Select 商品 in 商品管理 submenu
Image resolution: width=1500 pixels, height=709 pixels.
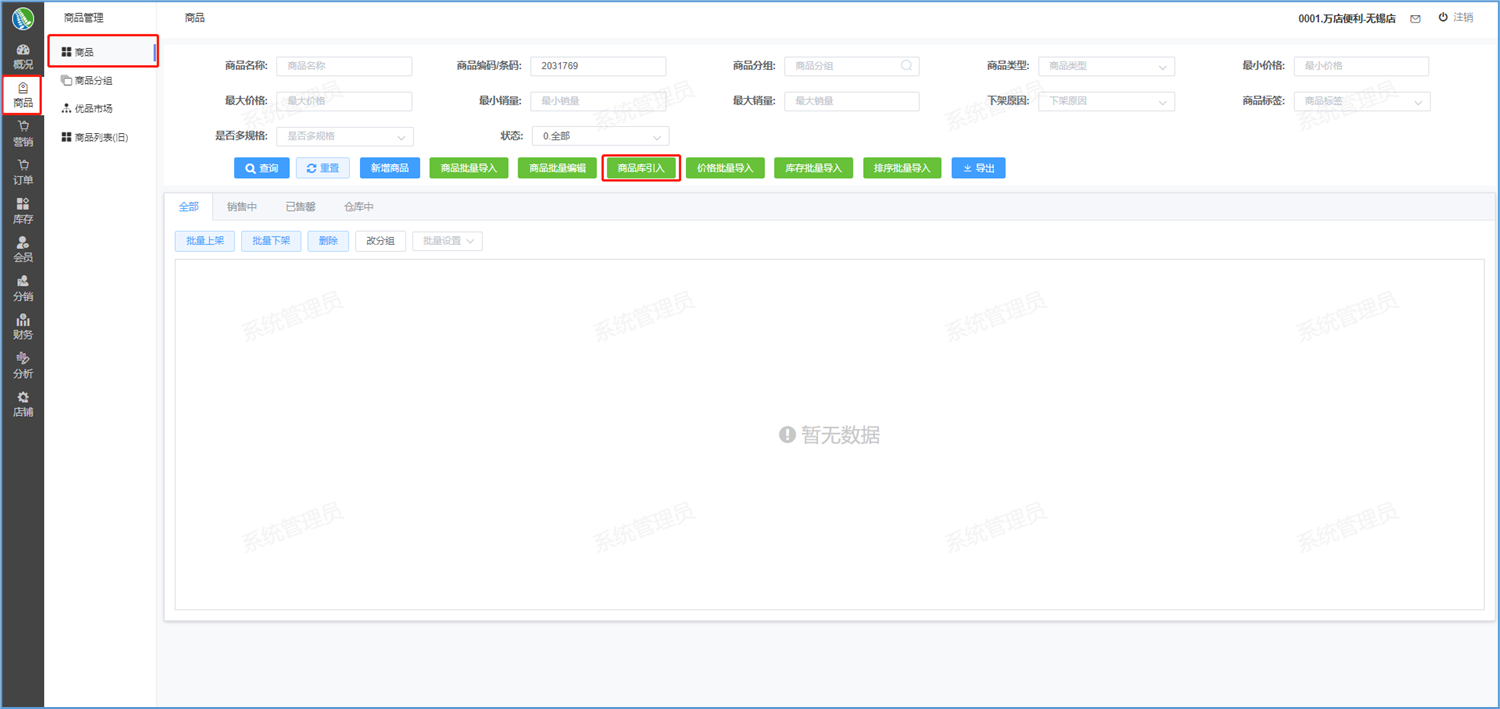(x=102, y=52)
